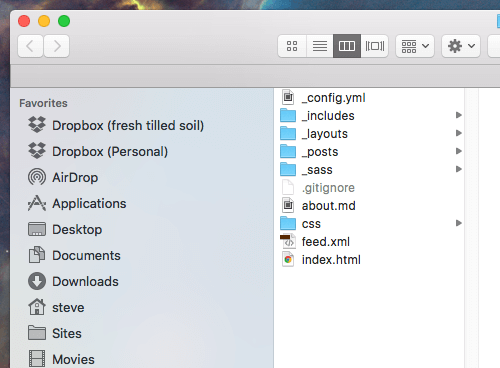Click the Favorites sidebar heading
This screenshot has width=500, height=368.
coord(43,103)
